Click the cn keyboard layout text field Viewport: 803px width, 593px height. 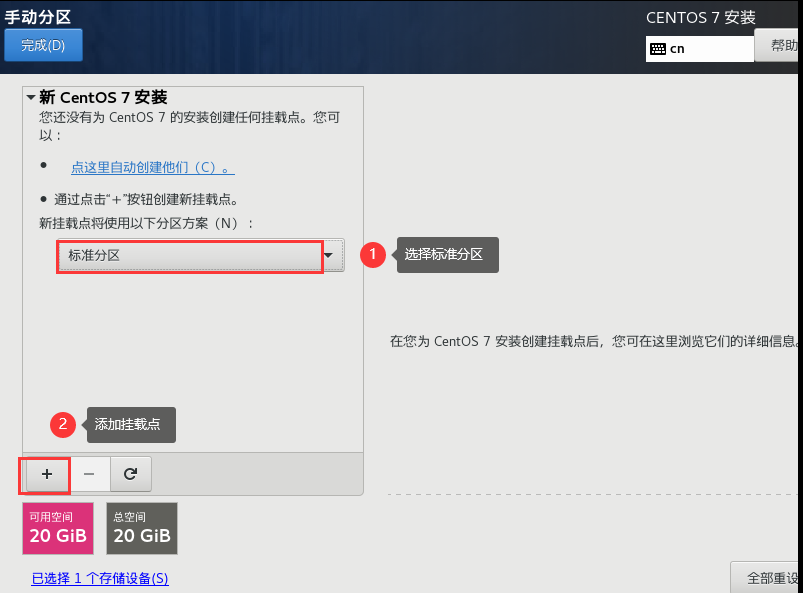click(710, 48)
